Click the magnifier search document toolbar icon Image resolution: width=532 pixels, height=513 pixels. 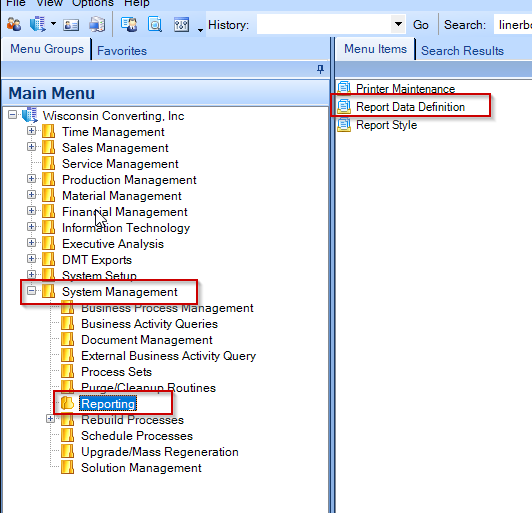pyautogui.click(x=155, y=24)
